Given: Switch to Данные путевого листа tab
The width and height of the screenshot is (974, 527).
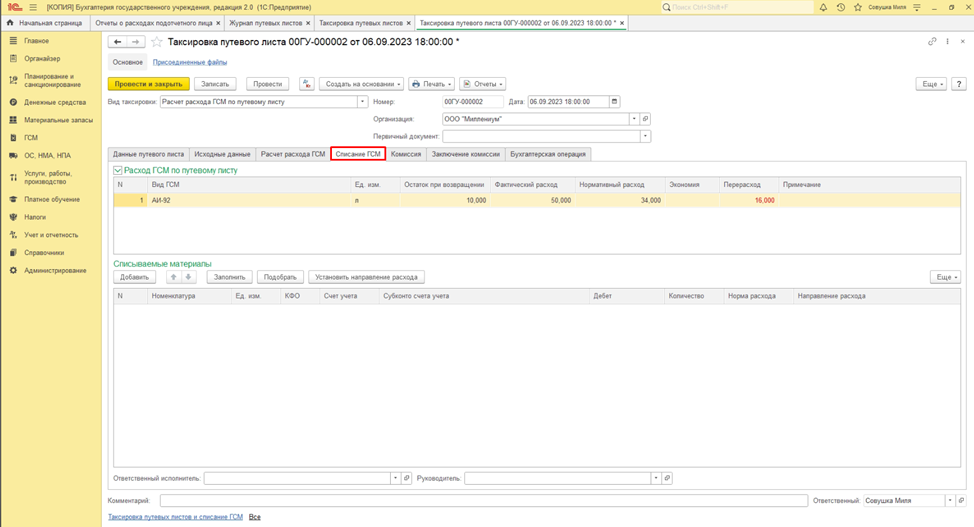Looking at the screenshot, I should (x=148, y=154).
